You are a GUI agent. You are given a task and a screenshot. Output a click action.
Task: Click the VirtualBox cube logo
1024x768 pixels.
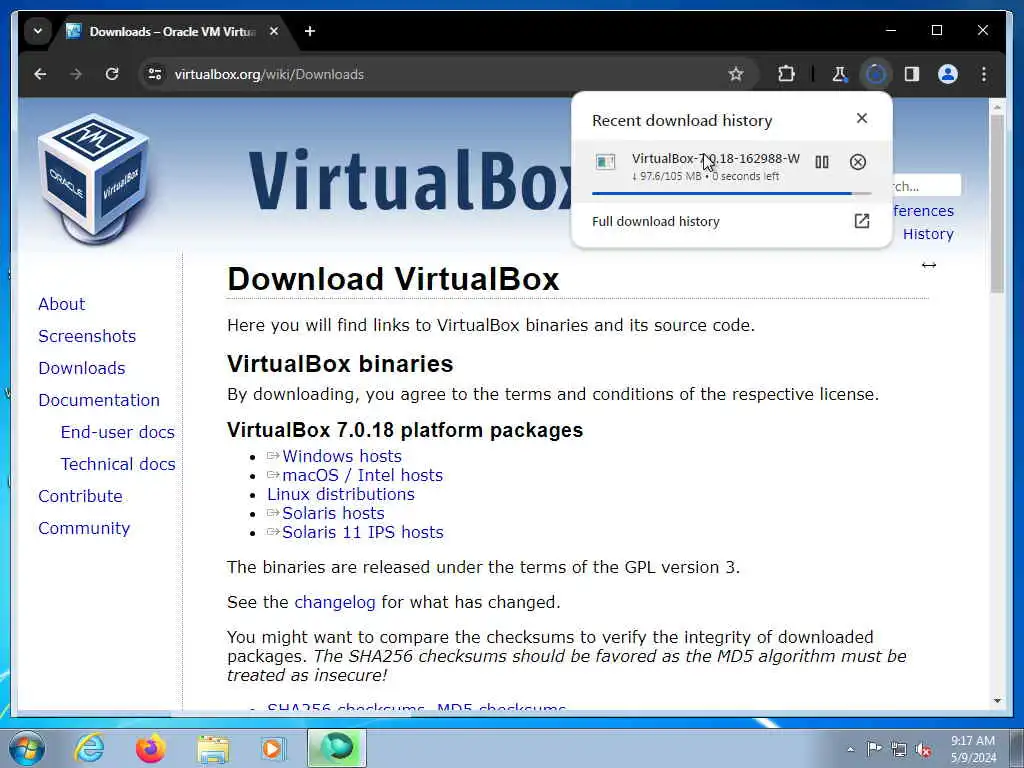(x=94, y=178)
